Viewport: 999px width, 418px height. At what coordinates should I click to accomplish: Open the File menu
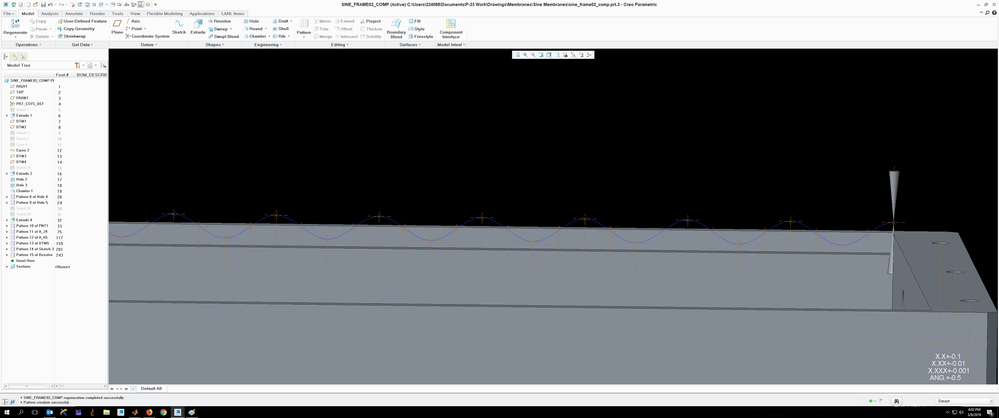[8, 13]
